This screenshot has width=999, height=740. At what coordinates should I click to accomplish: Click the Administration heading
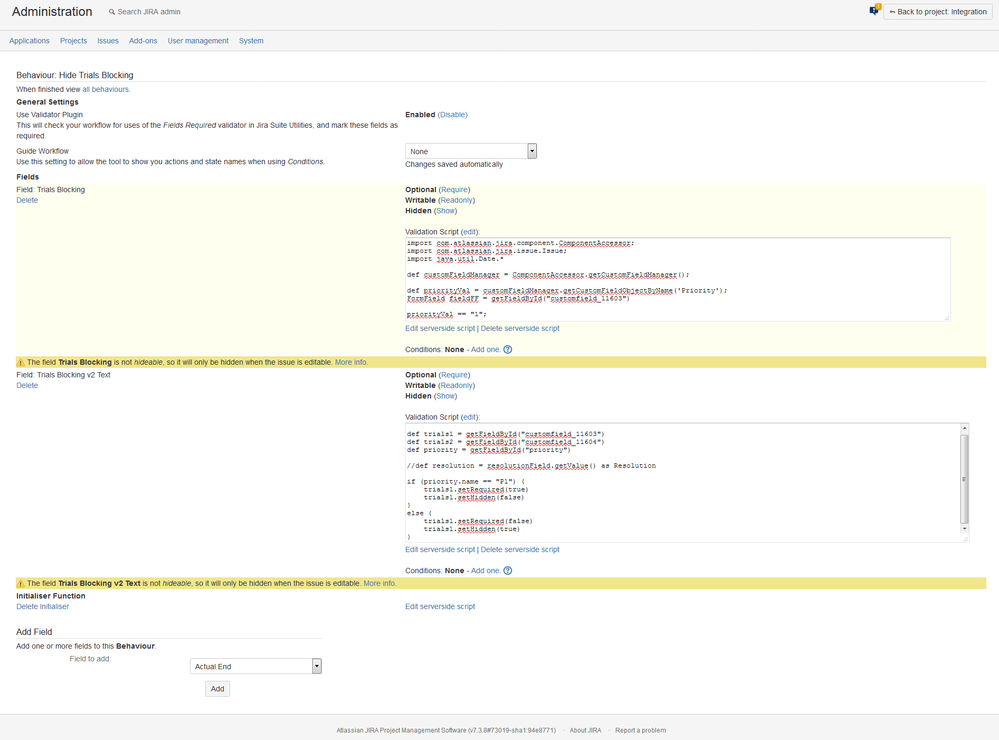click(52, 11)
